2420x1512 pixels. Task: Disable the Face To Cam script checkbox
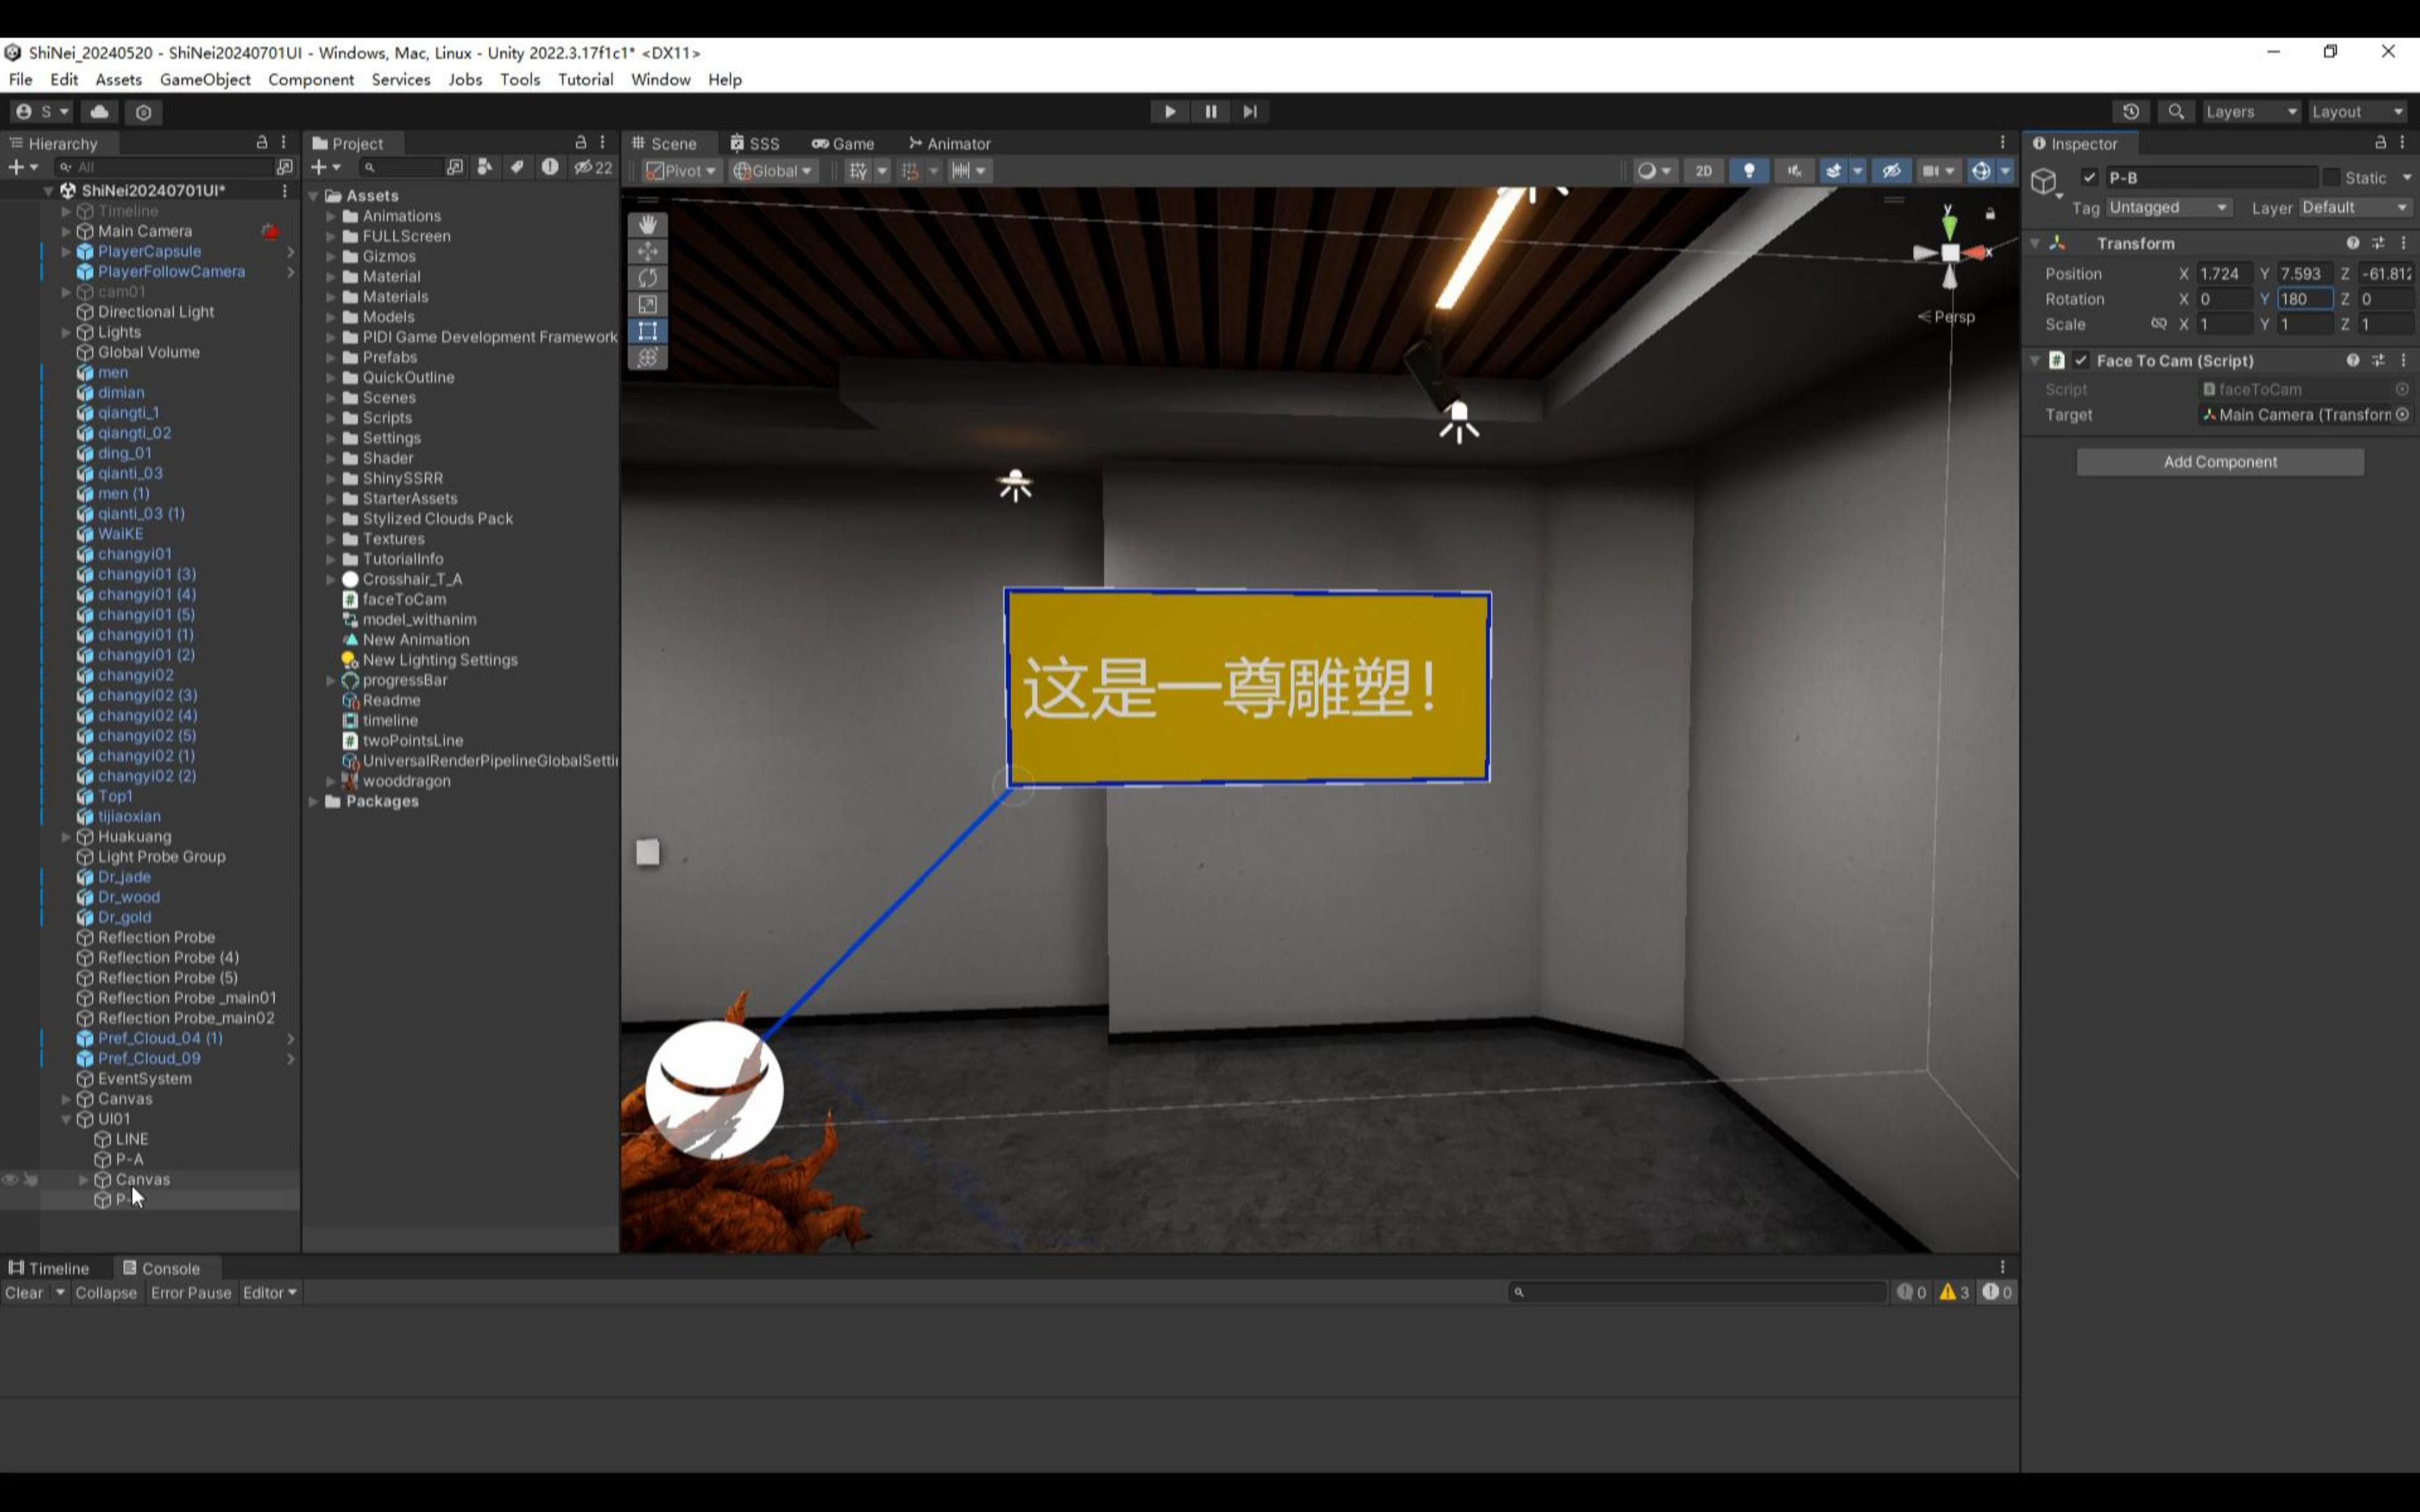2081,360
